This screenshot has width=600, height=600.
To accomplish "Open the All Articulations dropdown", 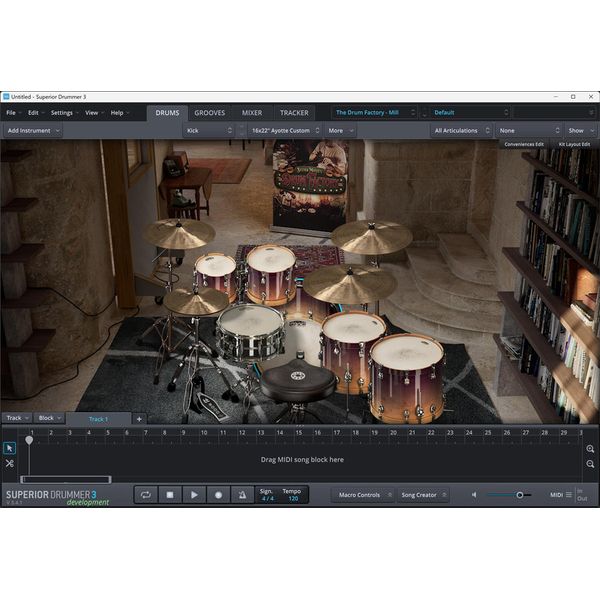I will click(x=461, y=130).
